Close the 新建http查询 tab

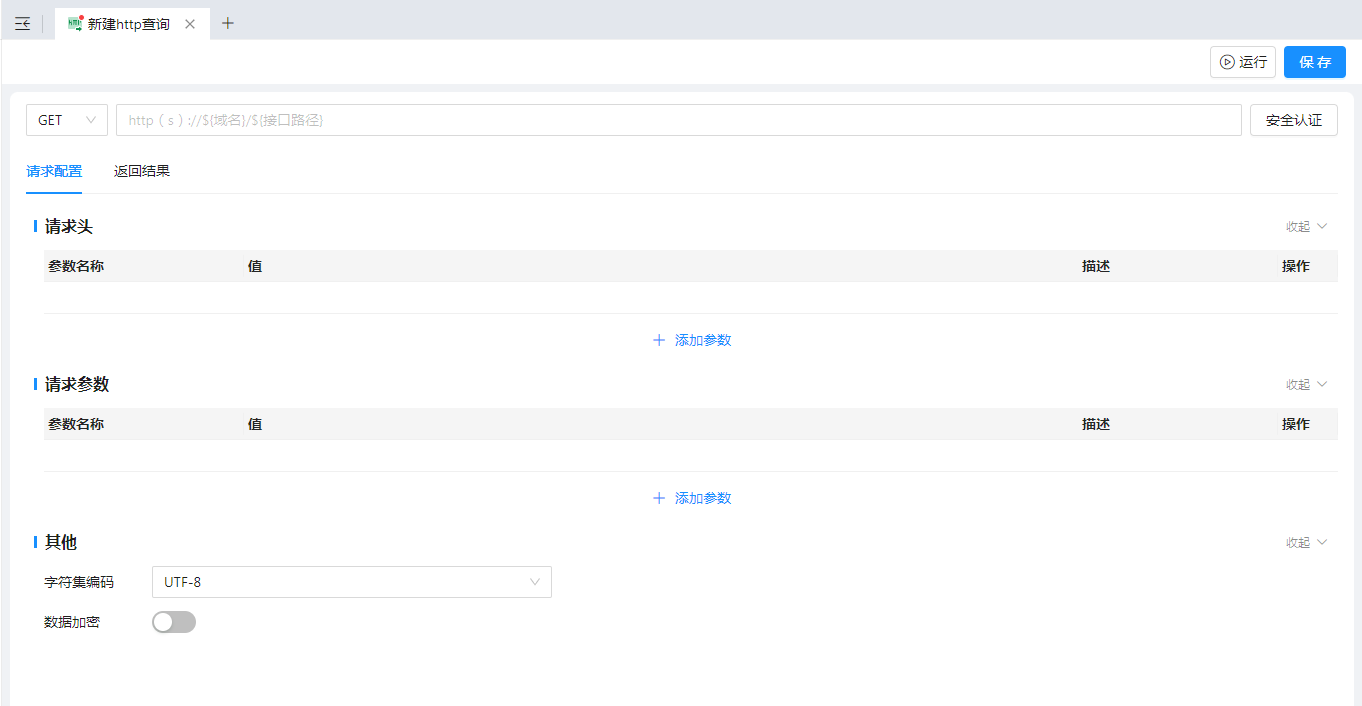pyautogui.click(x=190, y=24)
